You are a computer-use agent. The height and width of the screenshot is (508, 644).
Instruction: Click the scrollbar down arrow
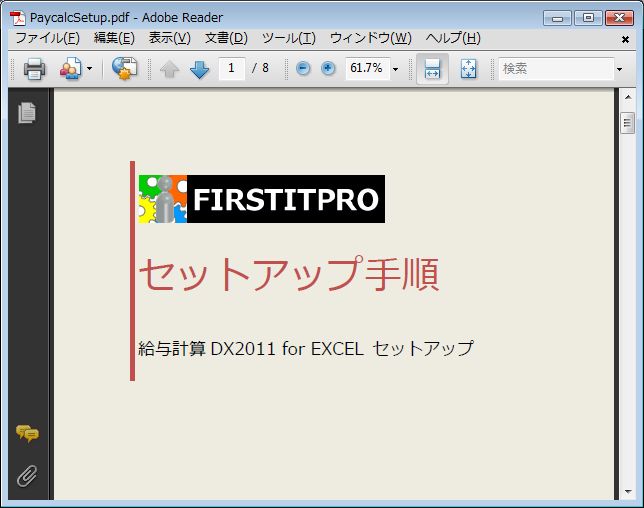[628, 491]
